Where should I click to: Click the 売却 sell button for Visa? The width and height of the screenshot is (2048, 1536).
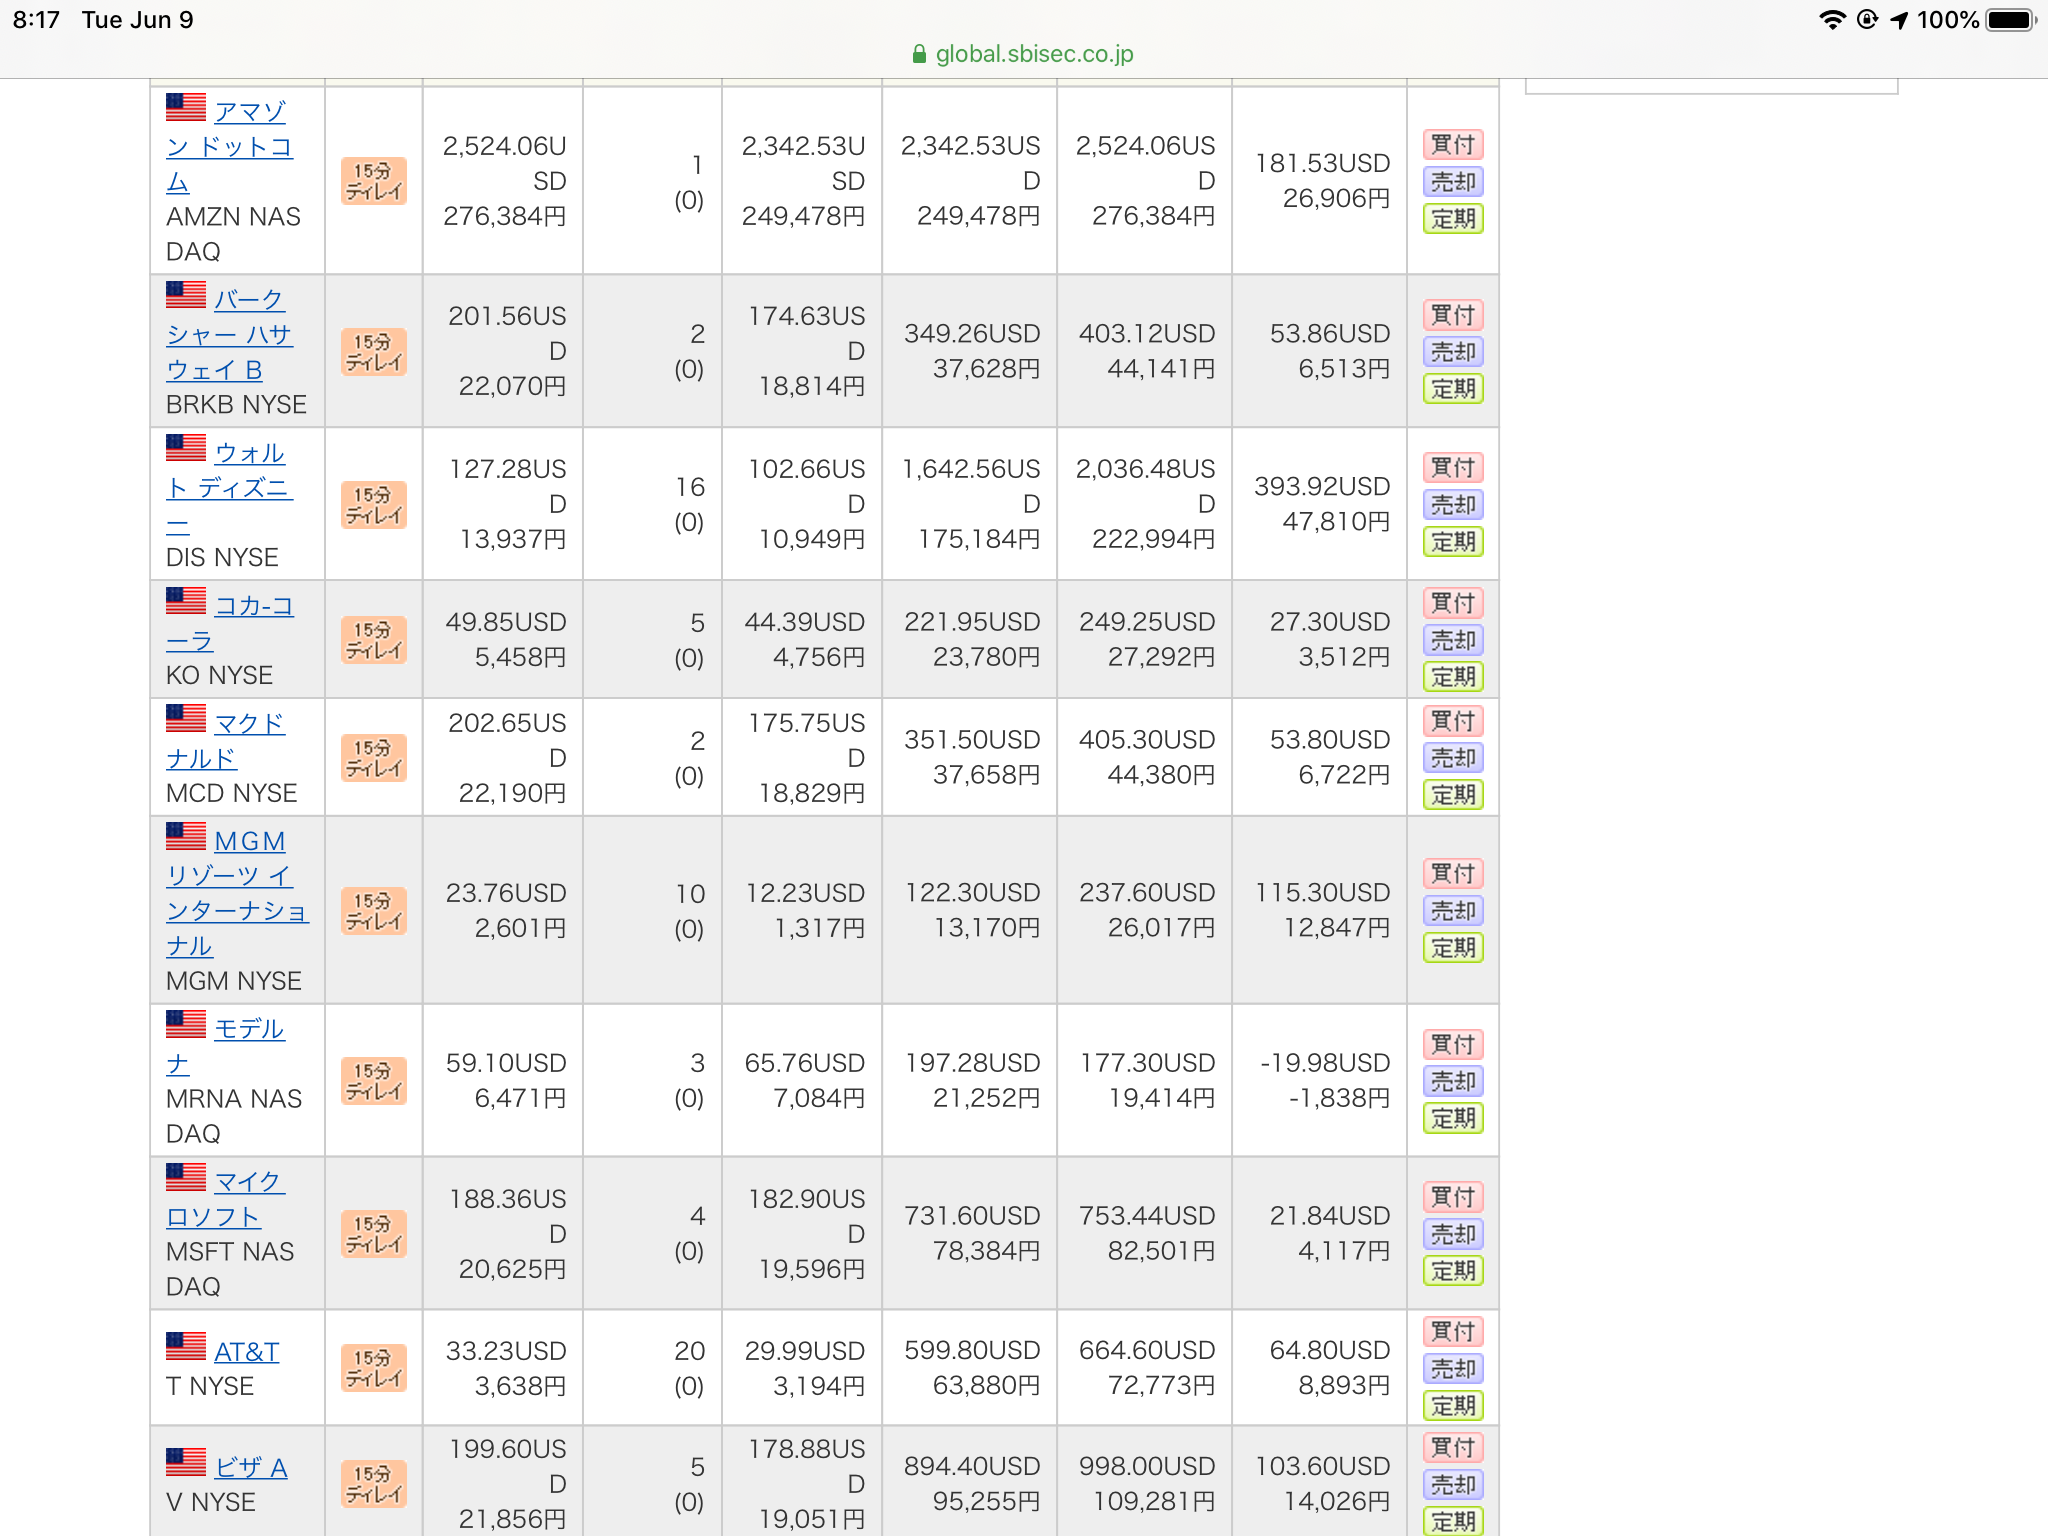pos(1453,1485)
